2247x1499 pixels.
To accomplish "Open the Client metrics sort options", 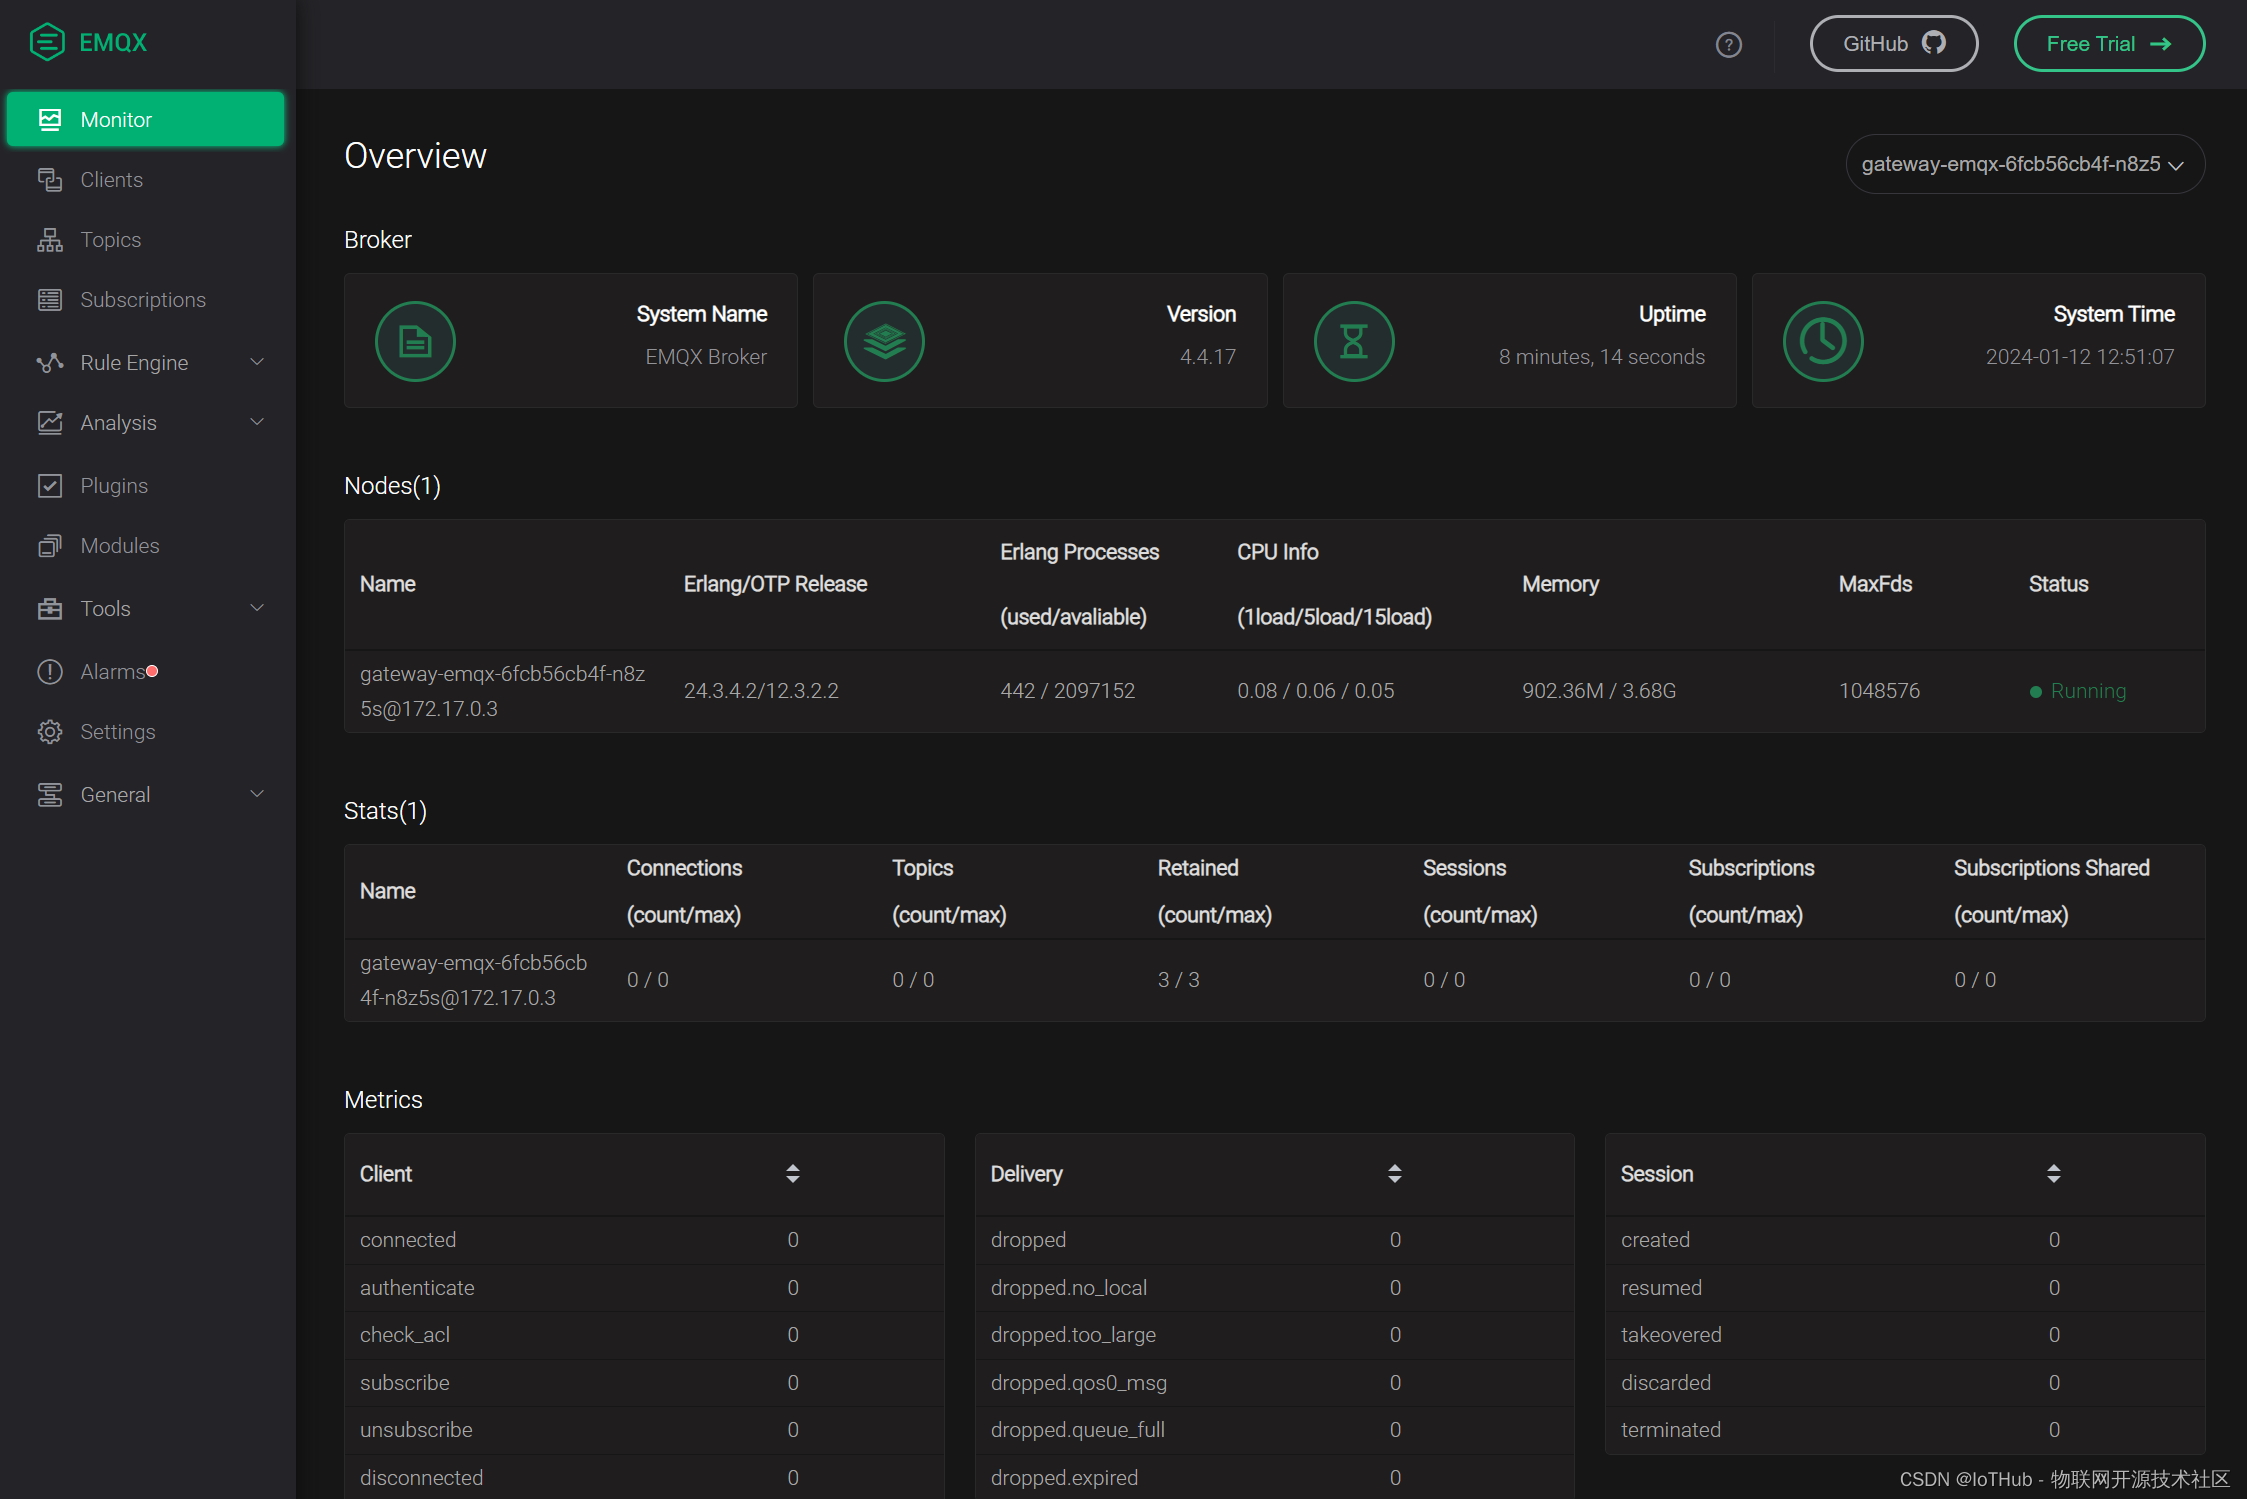I will click(x=790, y=1173).
